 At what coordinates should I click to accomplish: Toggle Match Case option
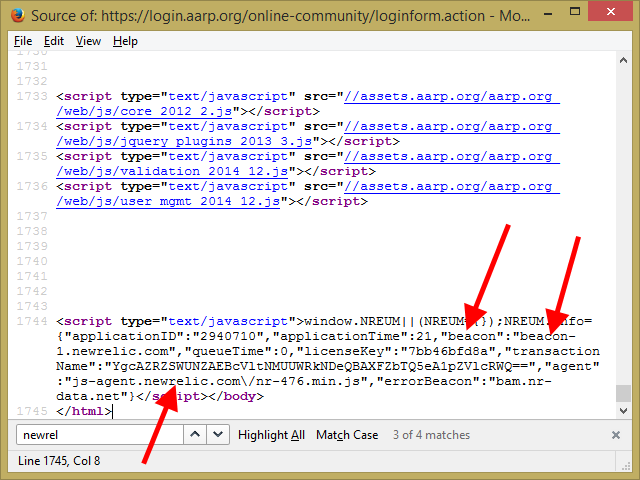[x=347, y=435]
